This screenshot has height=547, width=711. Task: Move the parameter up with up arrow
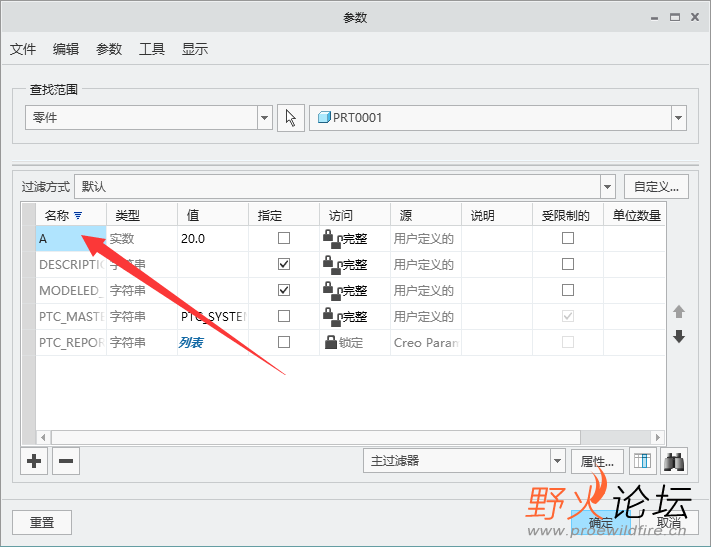click(x=679, y=312)
